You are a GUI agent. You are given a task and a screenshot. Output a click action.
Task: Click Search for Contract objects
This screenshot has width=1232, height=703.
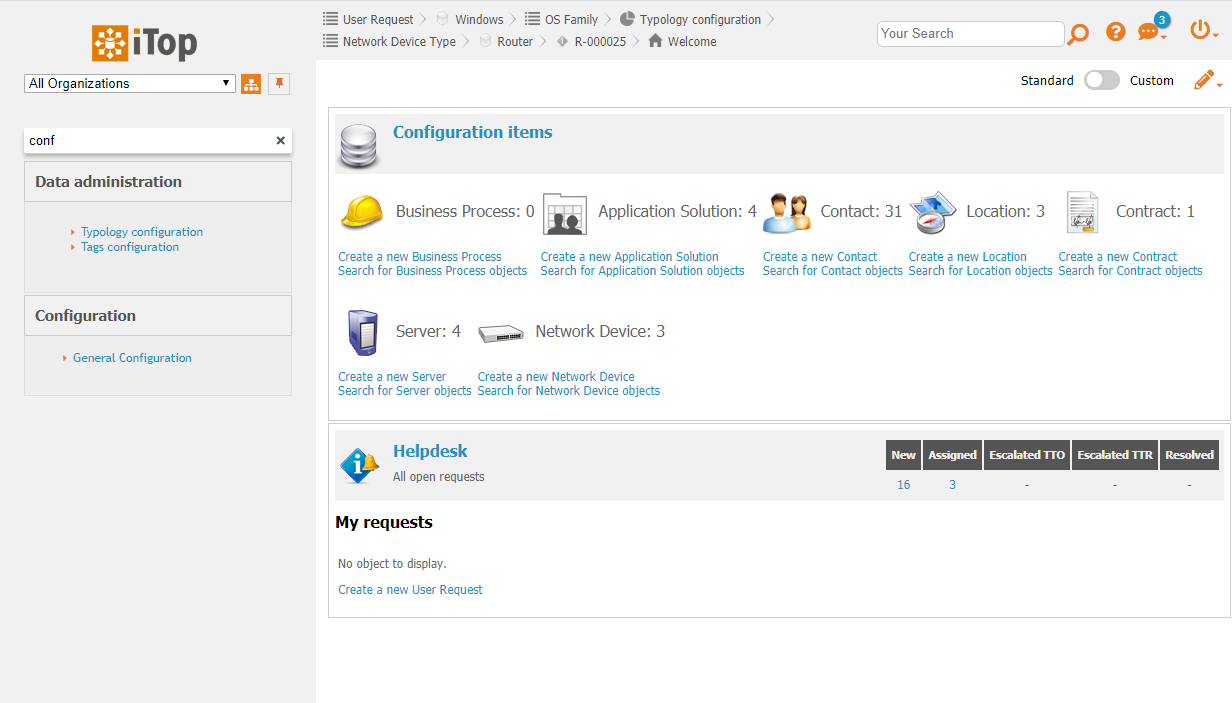[x=1130, y=271]
